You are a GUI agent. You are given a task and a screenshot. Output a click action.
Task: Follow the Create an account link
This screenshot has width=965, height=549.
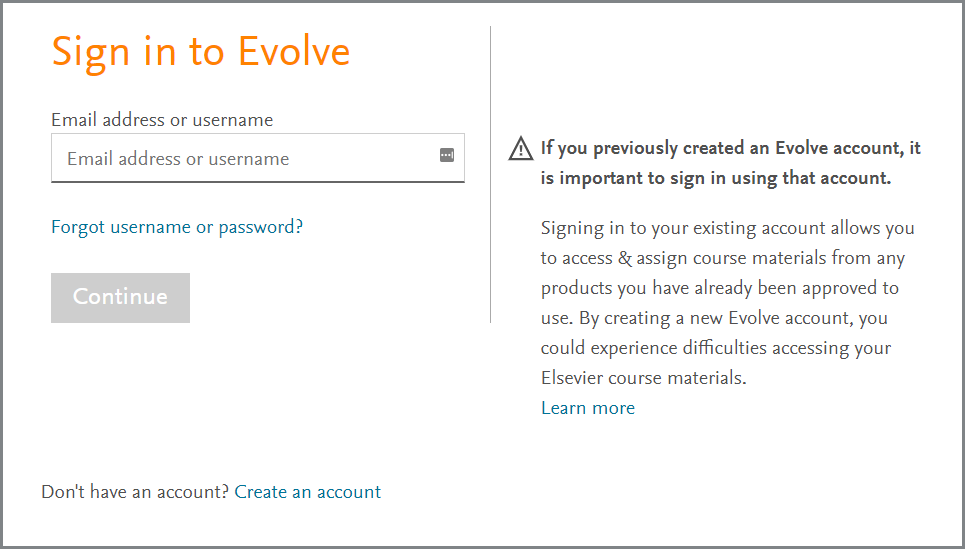click(308, 492)
